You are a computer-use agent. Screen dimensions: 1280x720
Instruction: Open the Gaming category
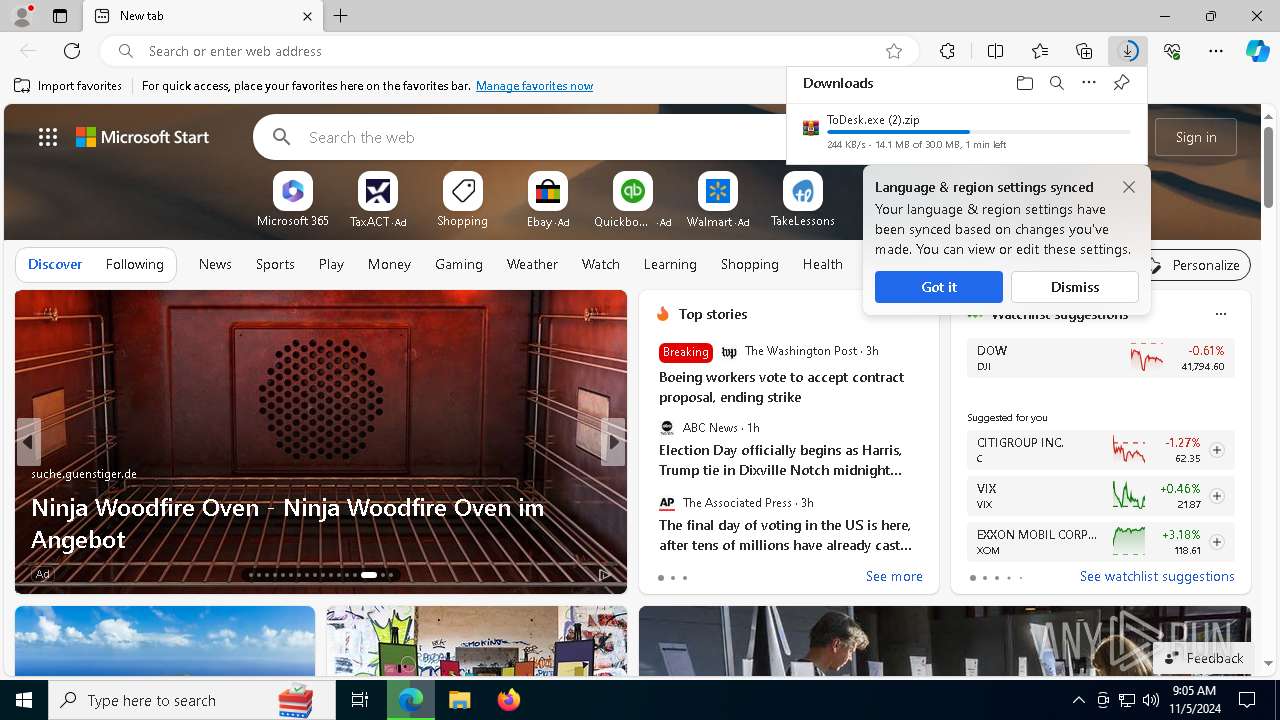point(459,264)
